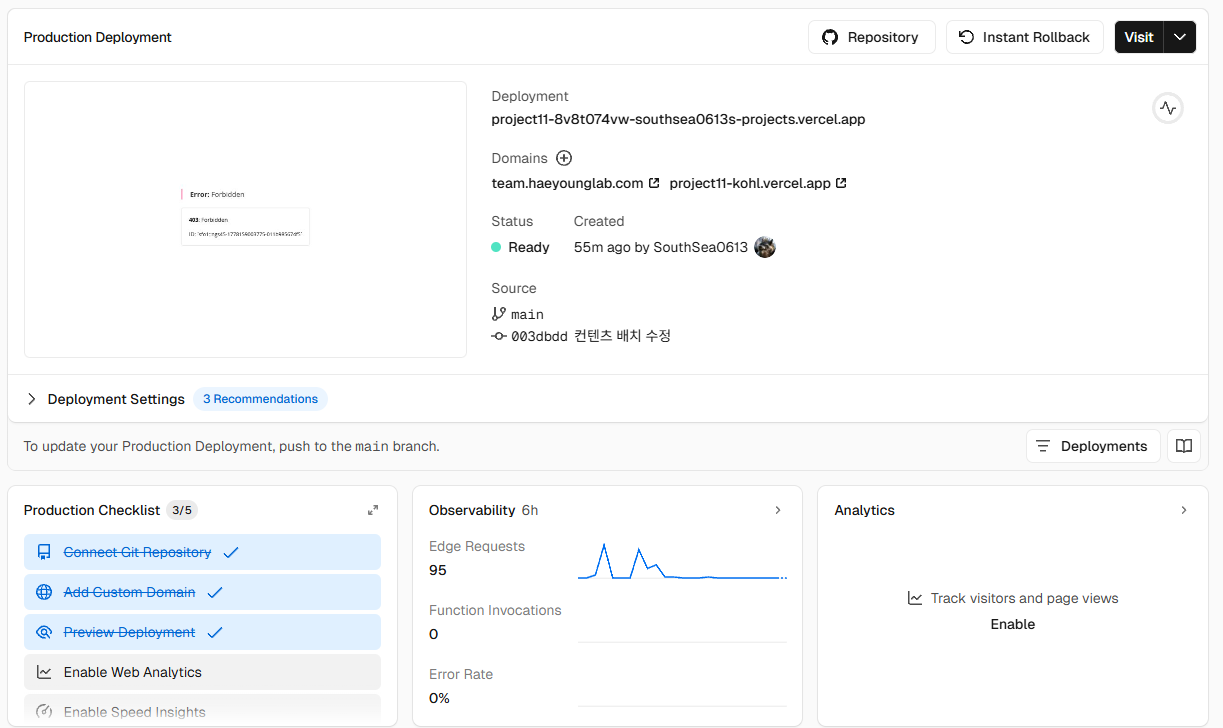Click Enable under Track visitors

pos(1012,624)
